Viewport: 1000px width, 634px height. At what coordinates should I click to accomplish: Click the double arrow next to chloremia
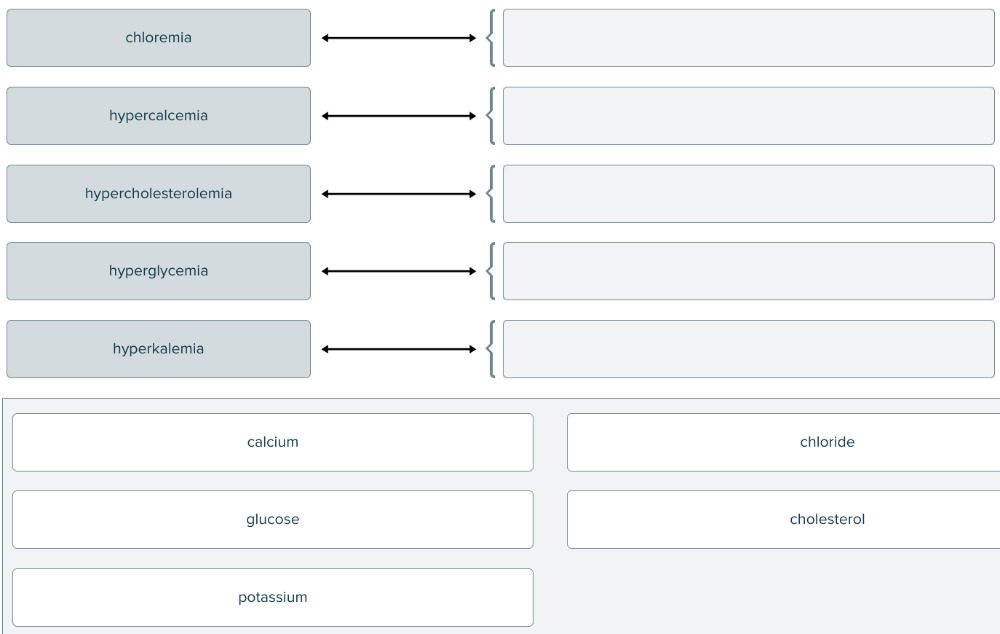coord(399,38)
